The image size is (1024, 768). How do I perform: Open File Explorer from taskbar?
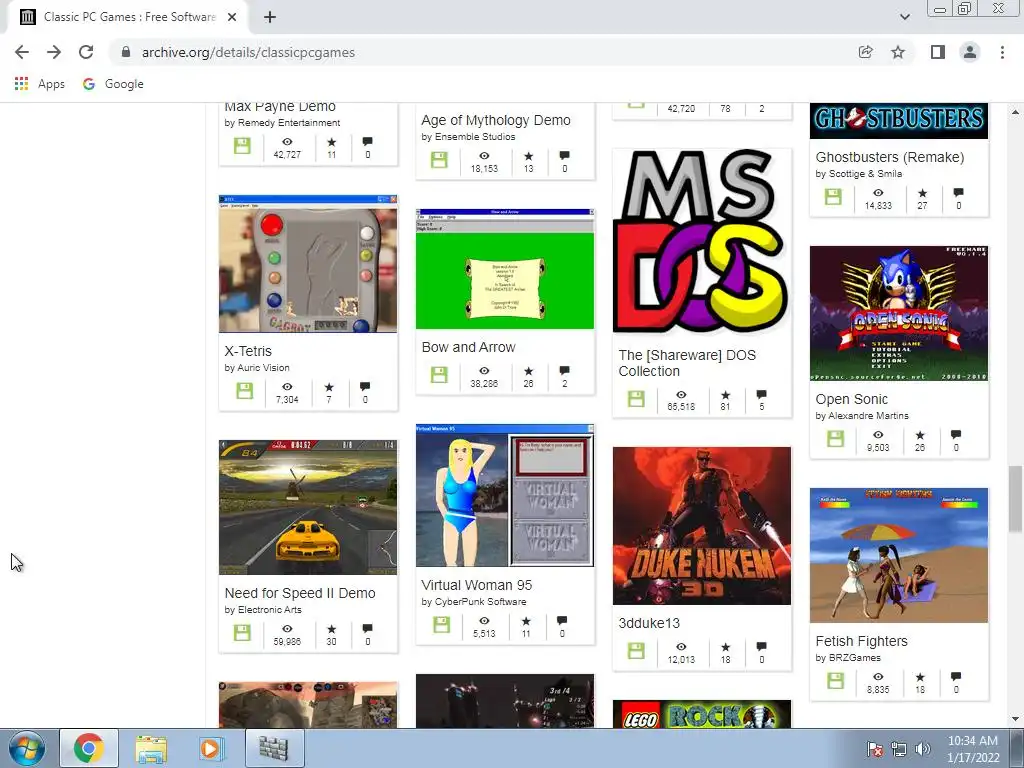(151, 748)
